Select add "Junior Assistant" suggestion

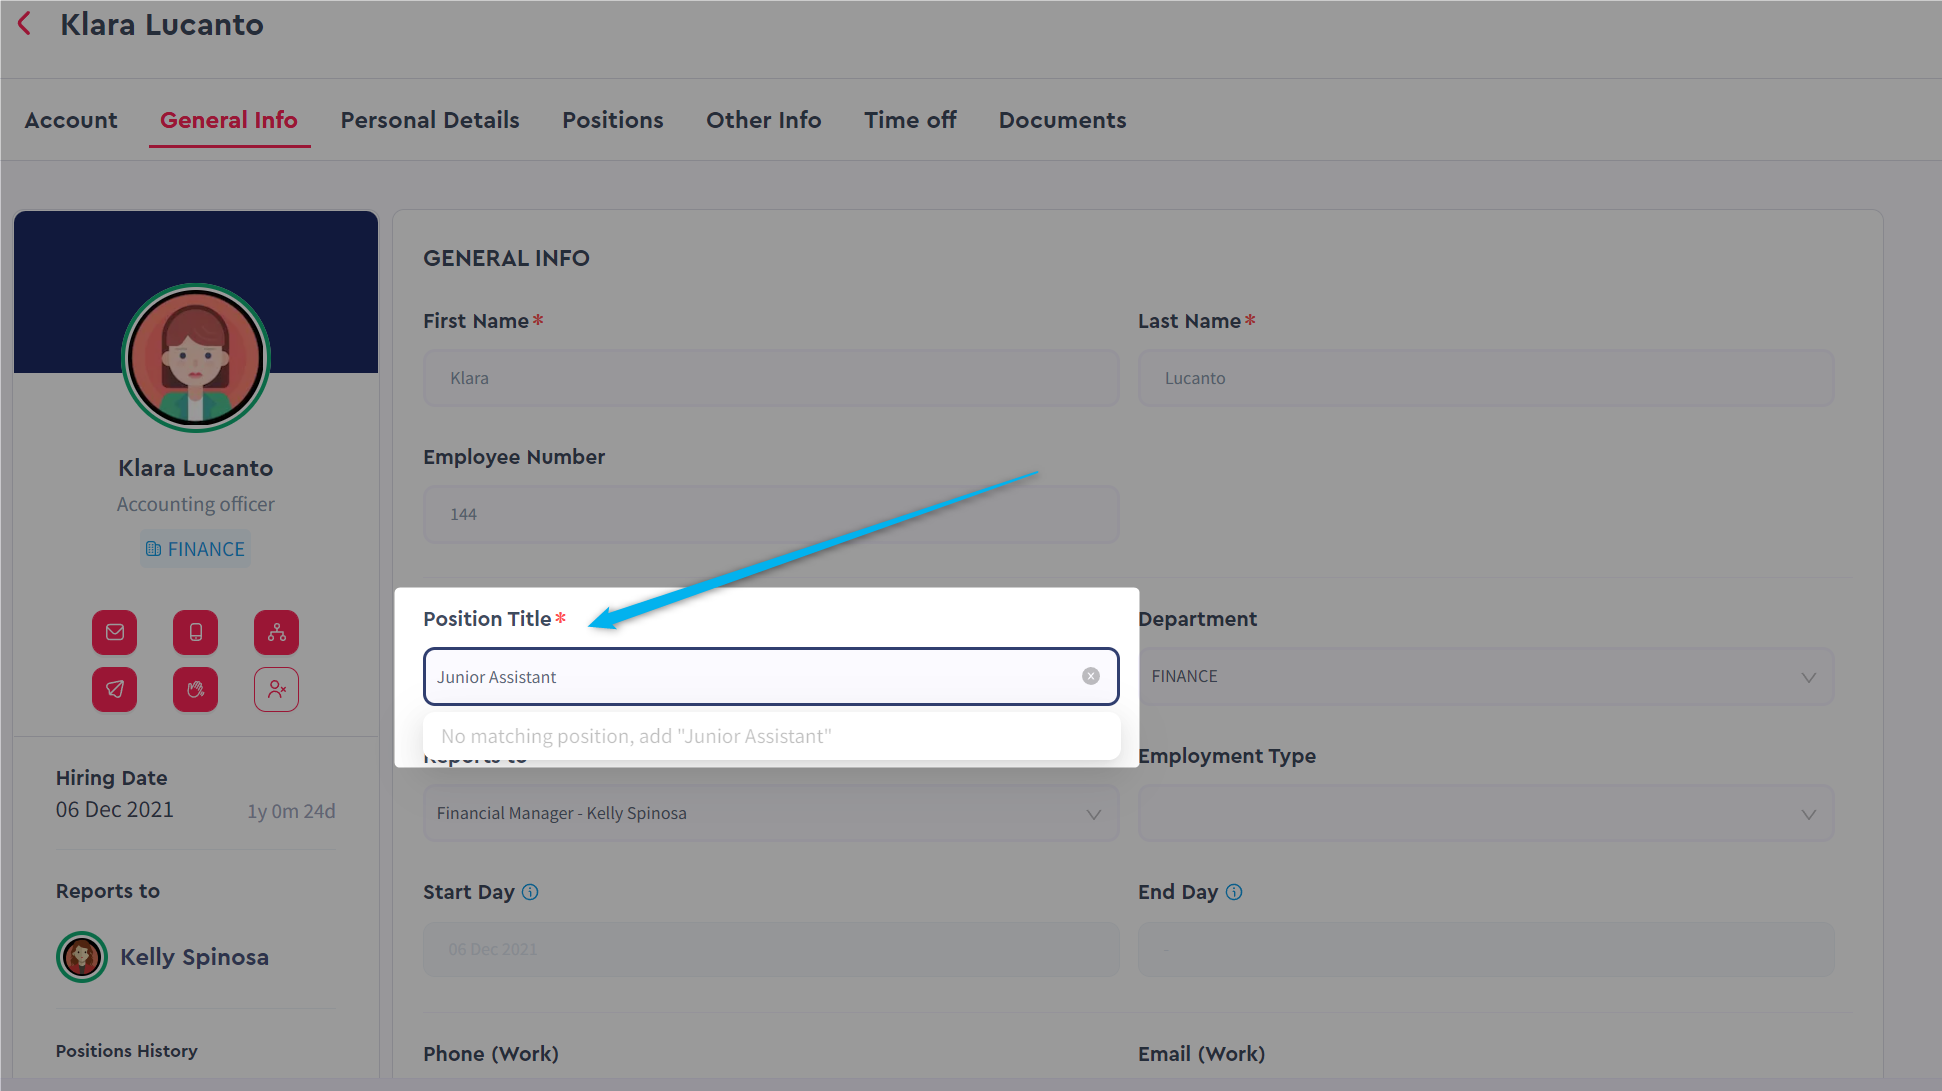point(636,736)
